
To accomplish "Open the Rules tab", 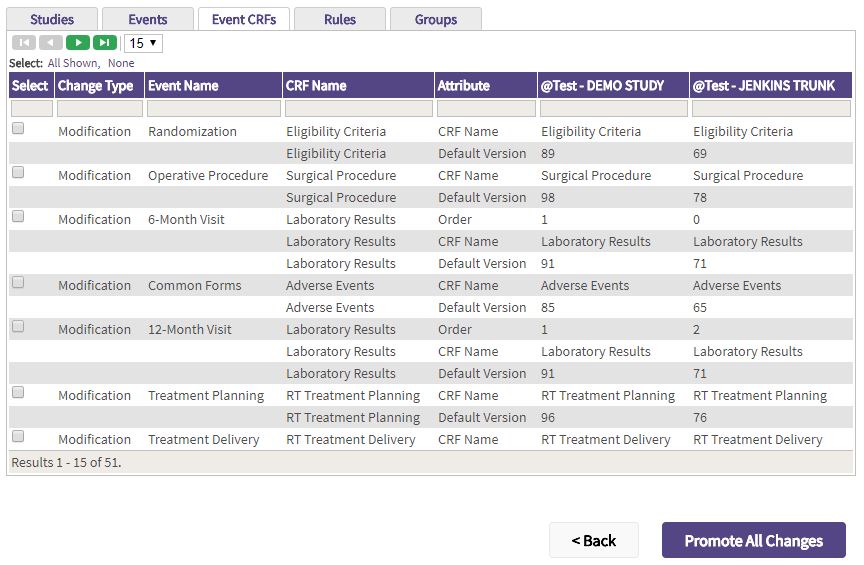I will (x=340, y=19).
